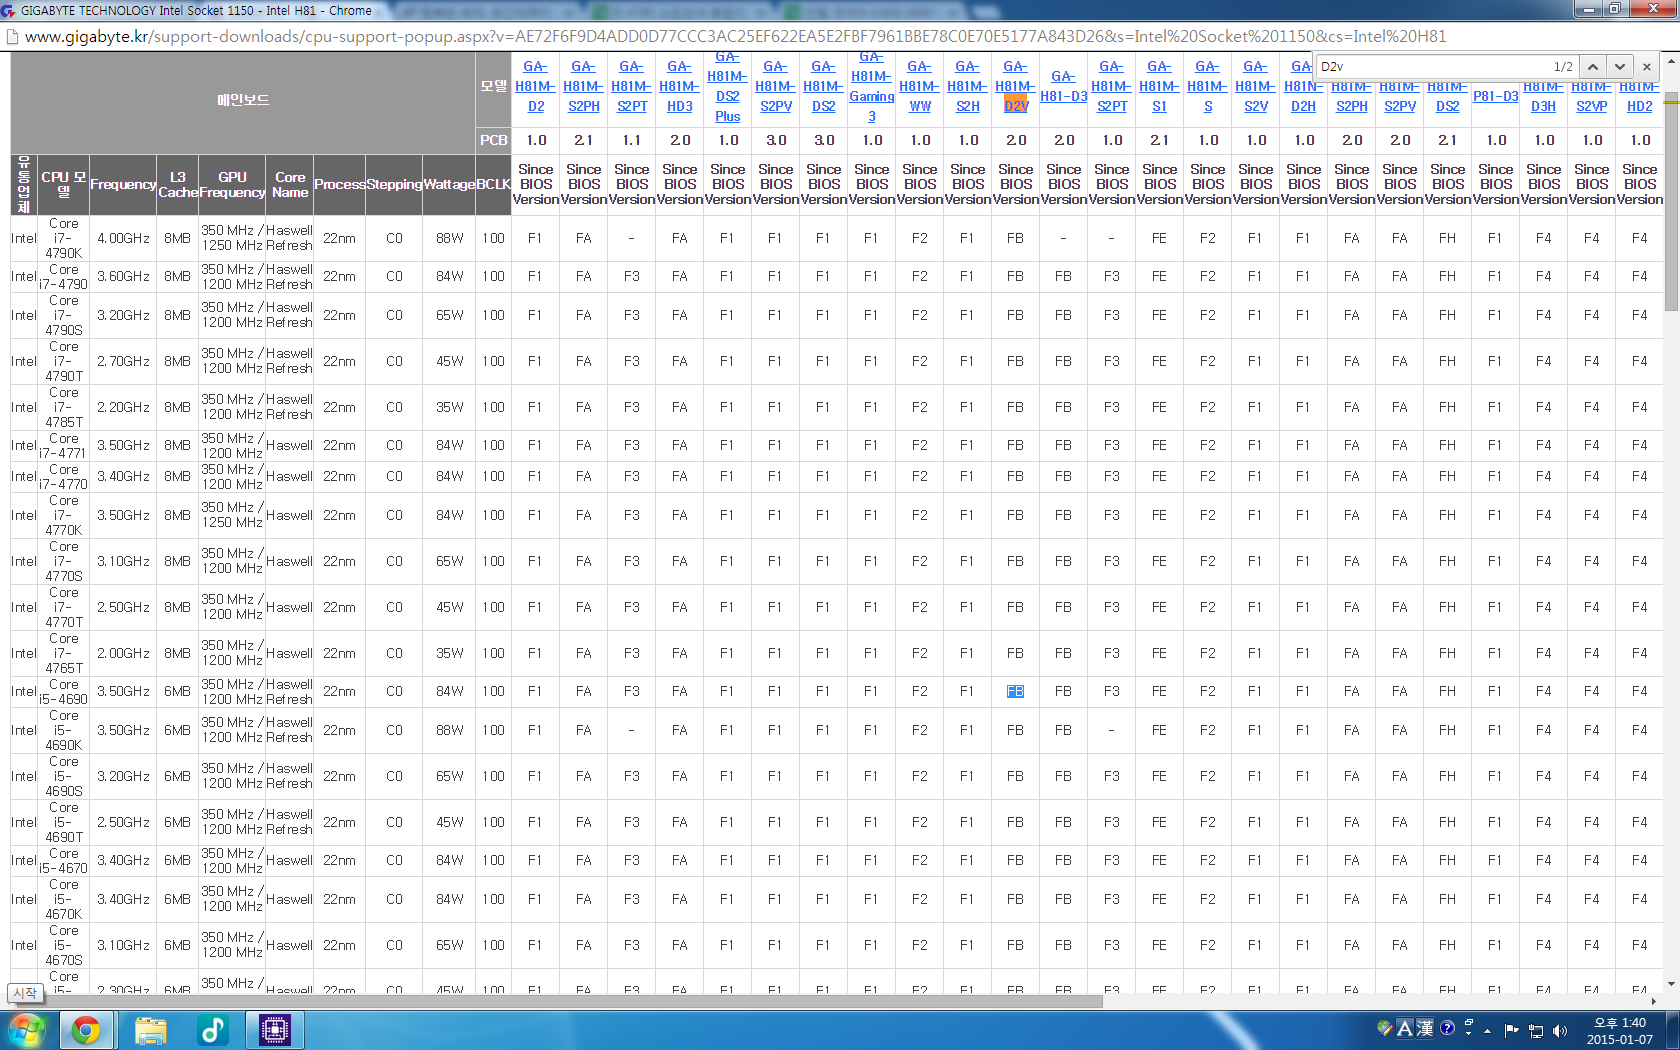Open the Windows Start menu

[27, 1029]
